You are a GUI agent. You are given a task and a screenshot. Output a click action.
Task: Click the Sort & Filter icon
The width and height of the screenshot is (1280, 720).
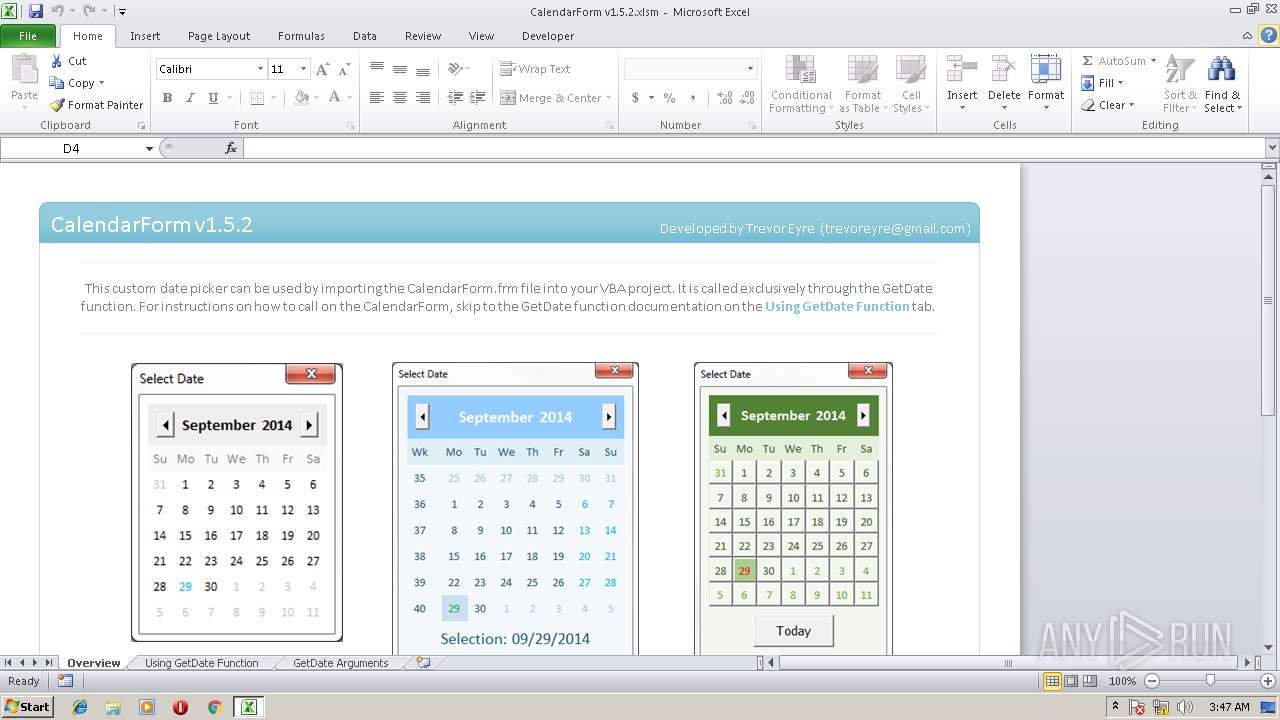[x=1180, y=70]
